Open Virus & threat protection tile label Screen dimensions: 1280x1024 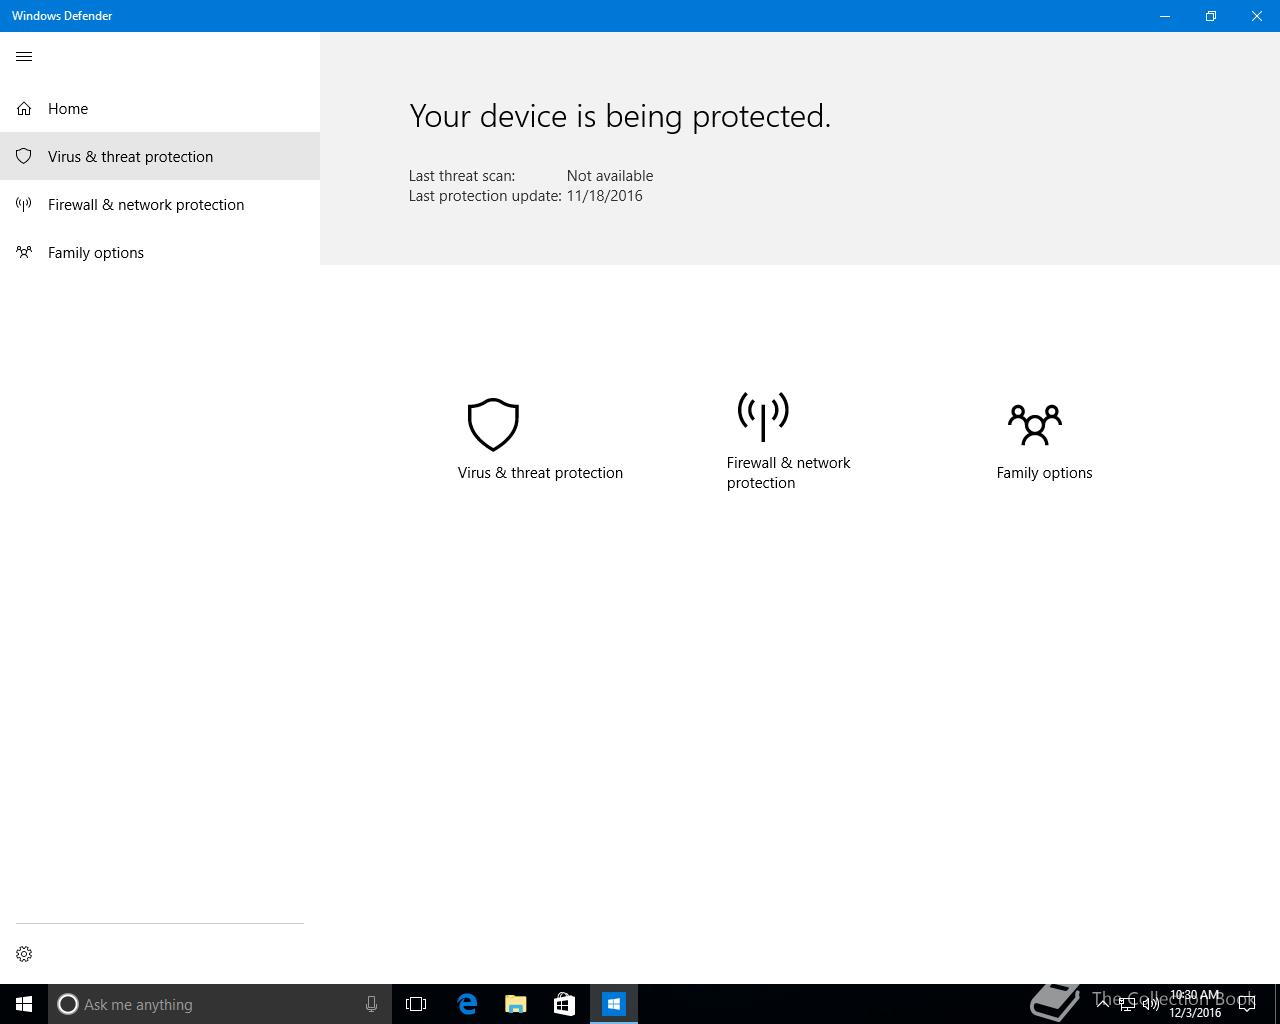540,473
